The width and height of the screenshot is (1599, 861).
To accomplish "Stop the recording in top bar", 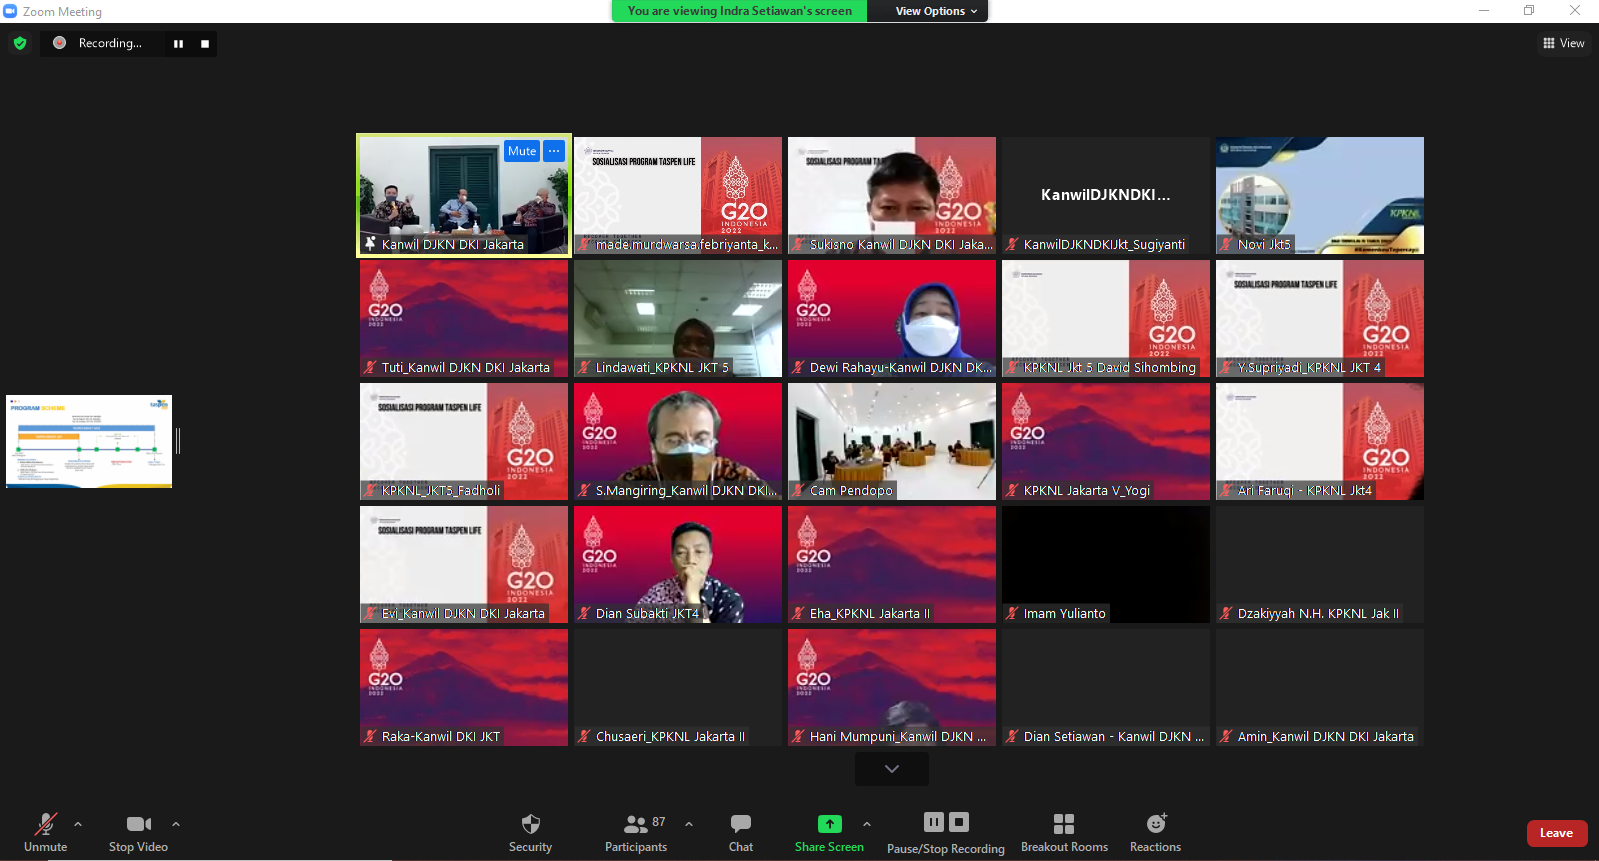I will (x=205, y=44).
